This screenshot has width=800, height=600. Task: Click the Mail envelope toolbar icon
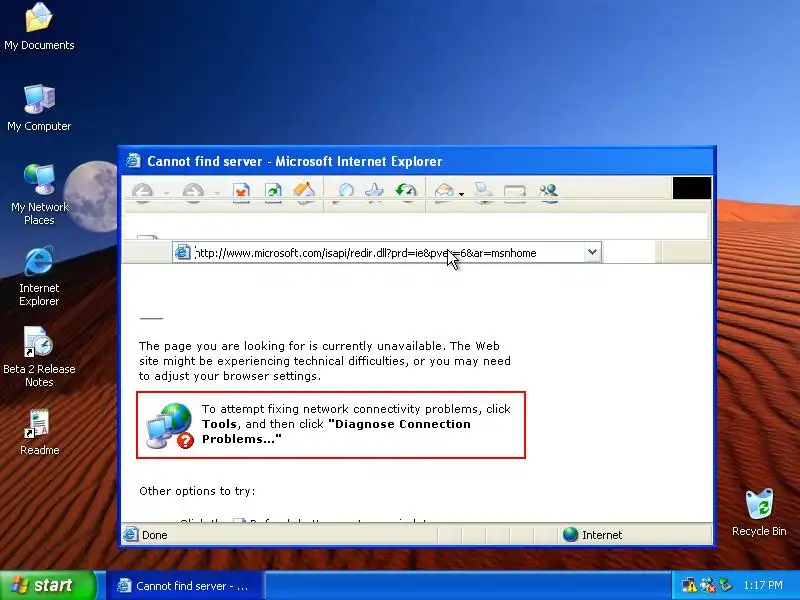444,192
